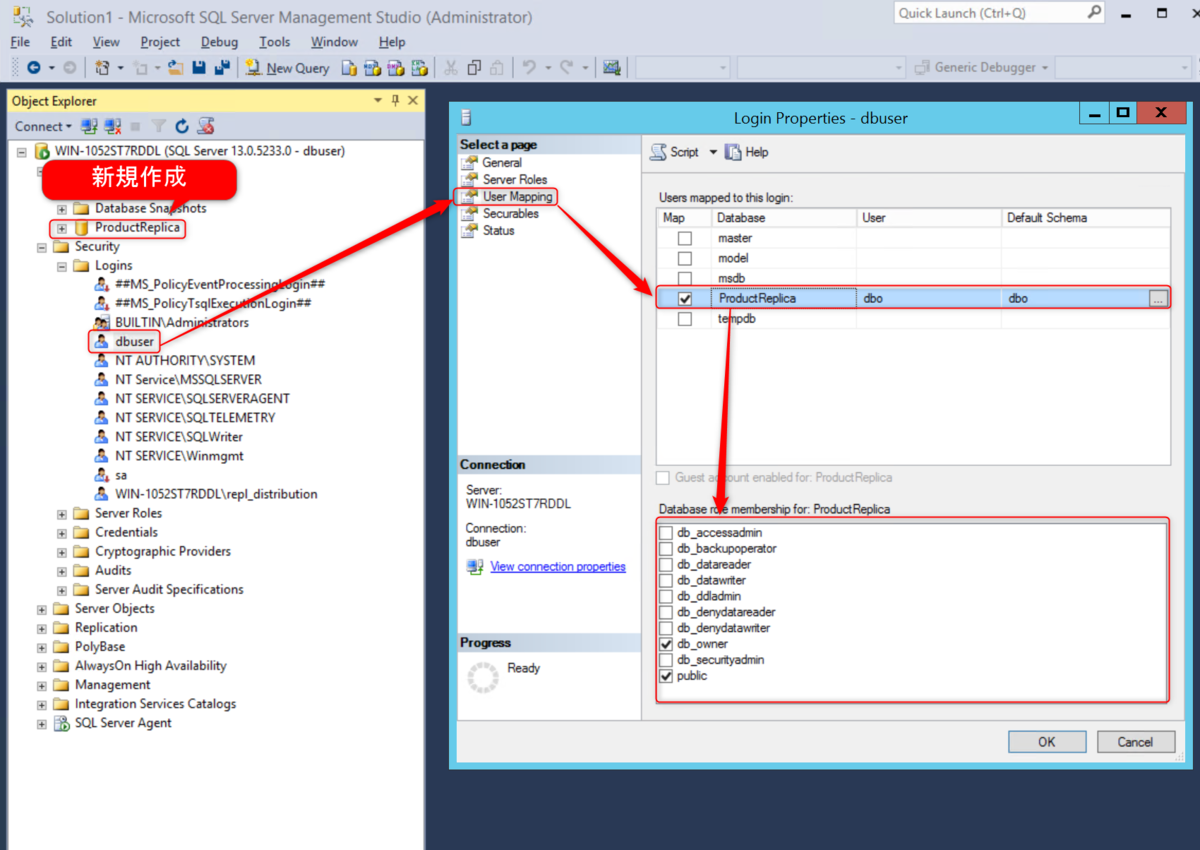Click the Cancel button
The width and height of the screenshot is (1200, 850).
(1135, 742)
